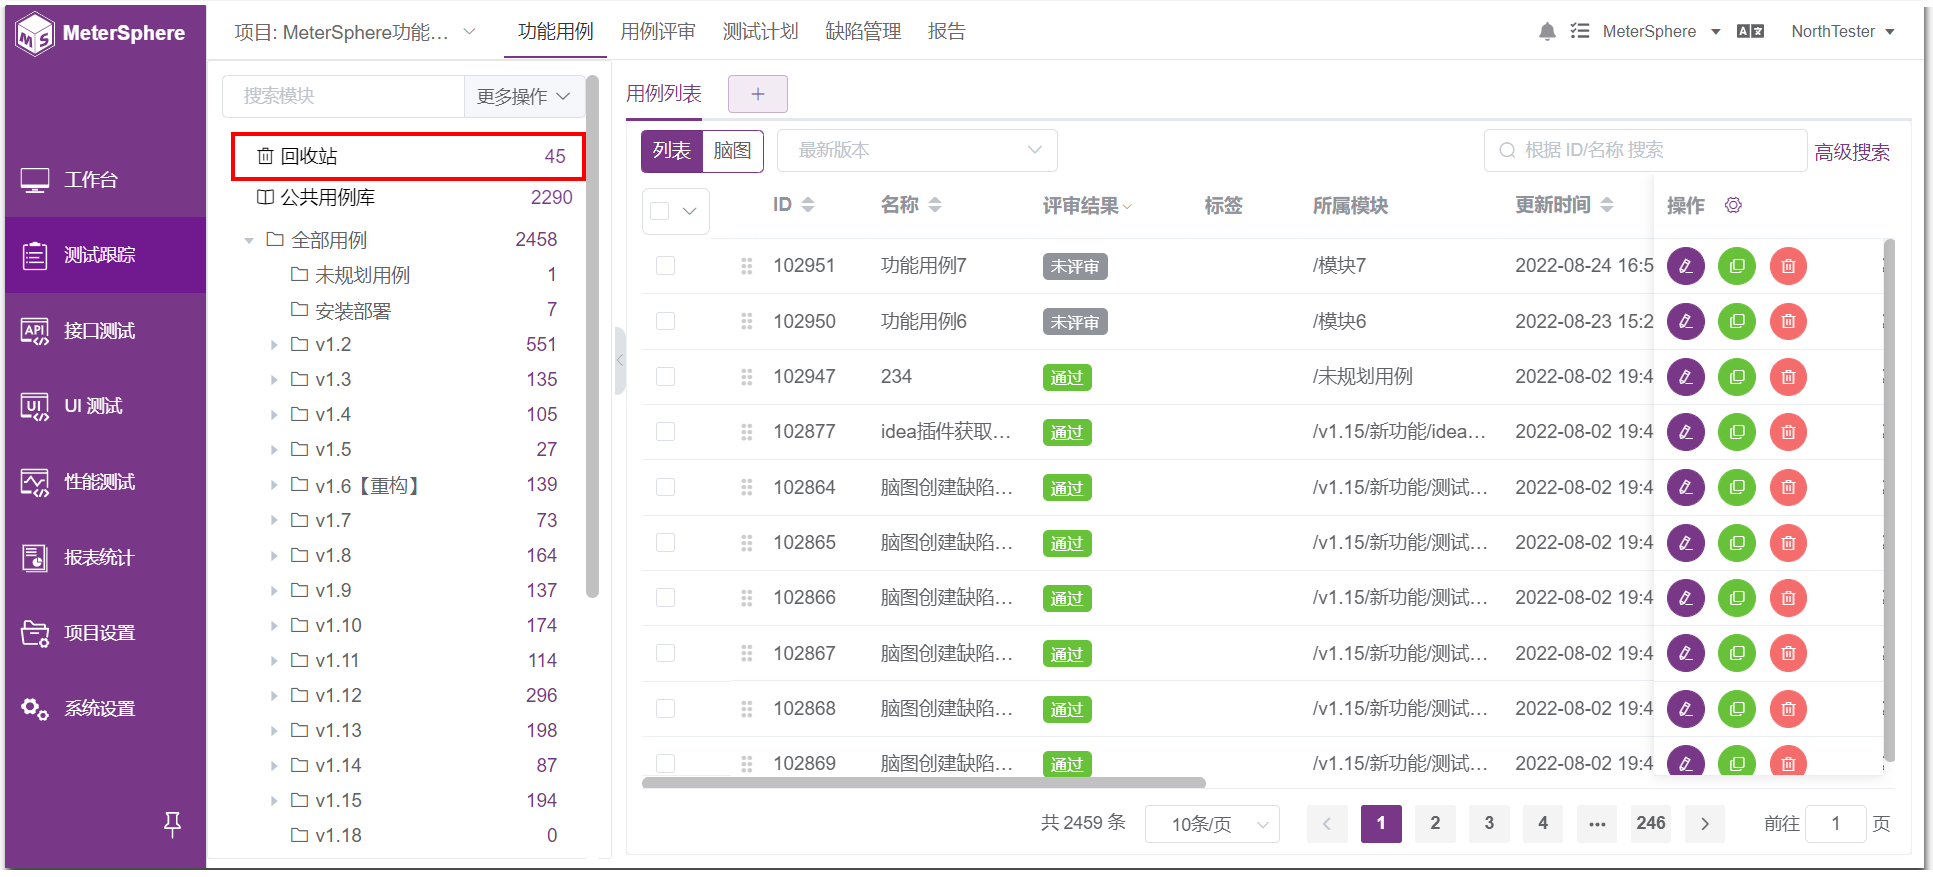Open the project selector dropdown
Image resolution: width=1933 pixels, height=877 pixels.
[x=355, y=32]
